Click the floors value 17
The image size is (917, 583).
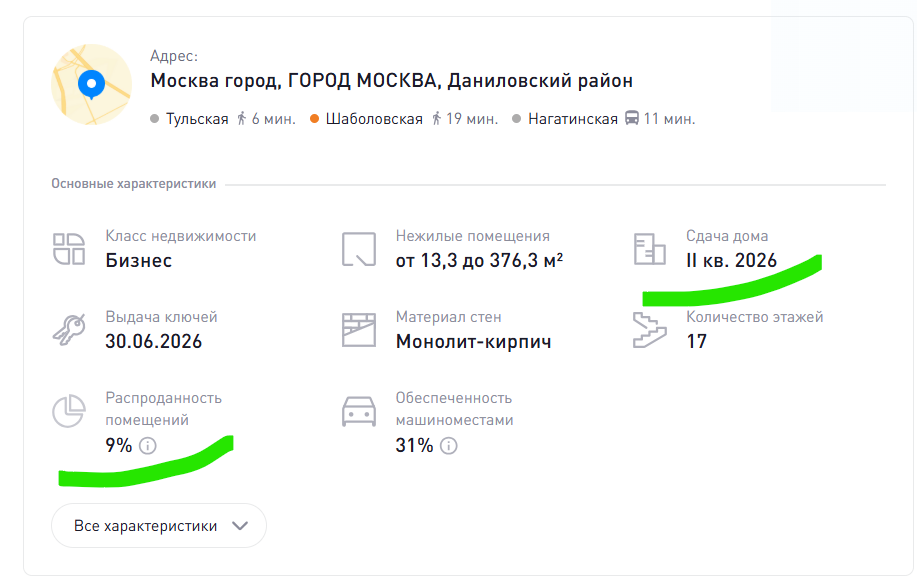point(697,341)
